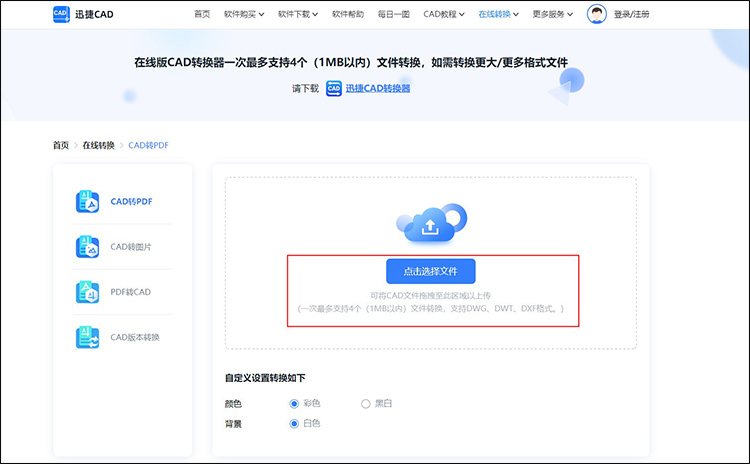Click the cloud upload icon
The width and height of the screenshot is (750, 464).
coord(431,223)
